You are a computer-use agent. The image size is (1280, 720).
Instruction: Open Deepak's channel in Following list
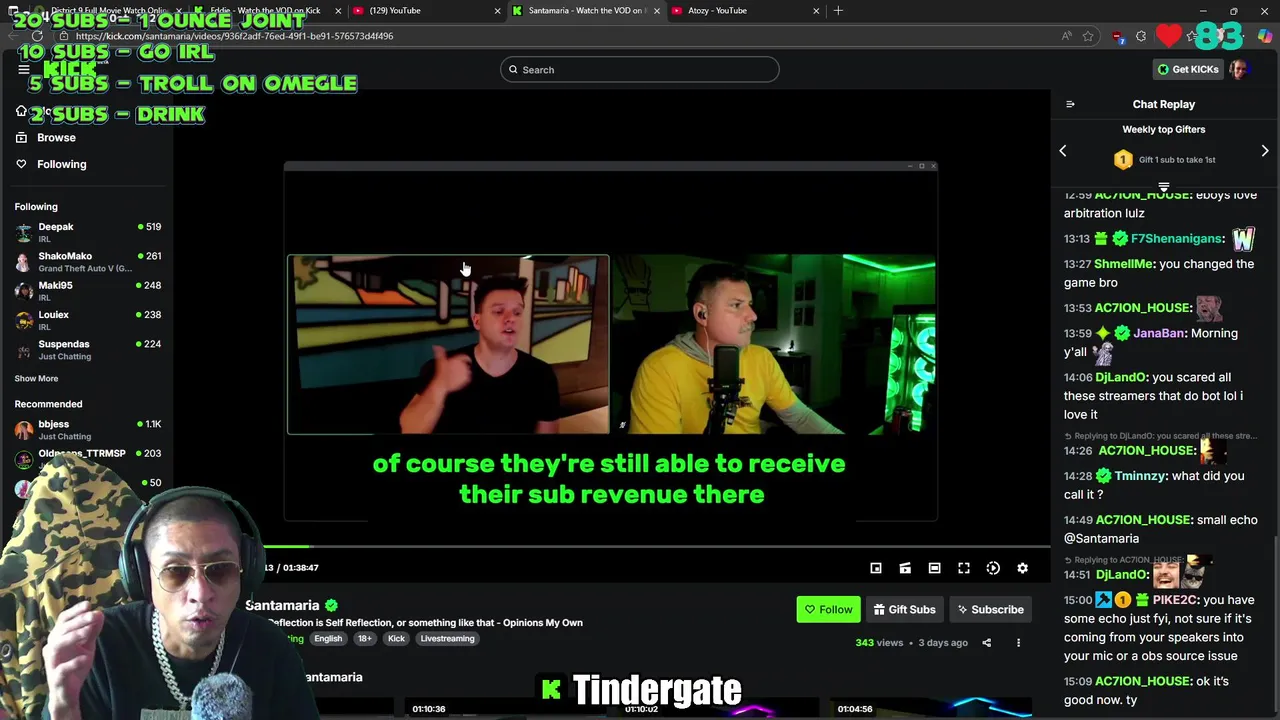coord(88,232)
